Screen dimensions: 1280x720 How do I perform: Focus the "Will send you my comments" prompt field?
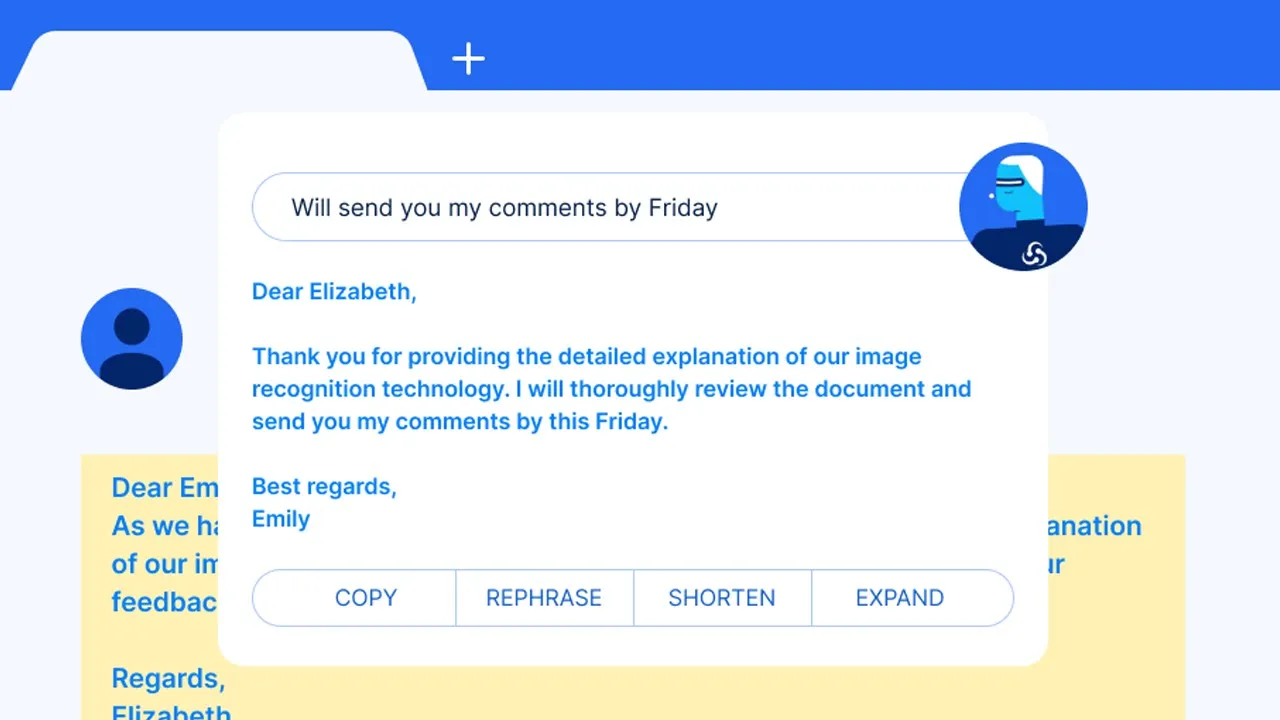pyautogui.click(x=600, y=208)
